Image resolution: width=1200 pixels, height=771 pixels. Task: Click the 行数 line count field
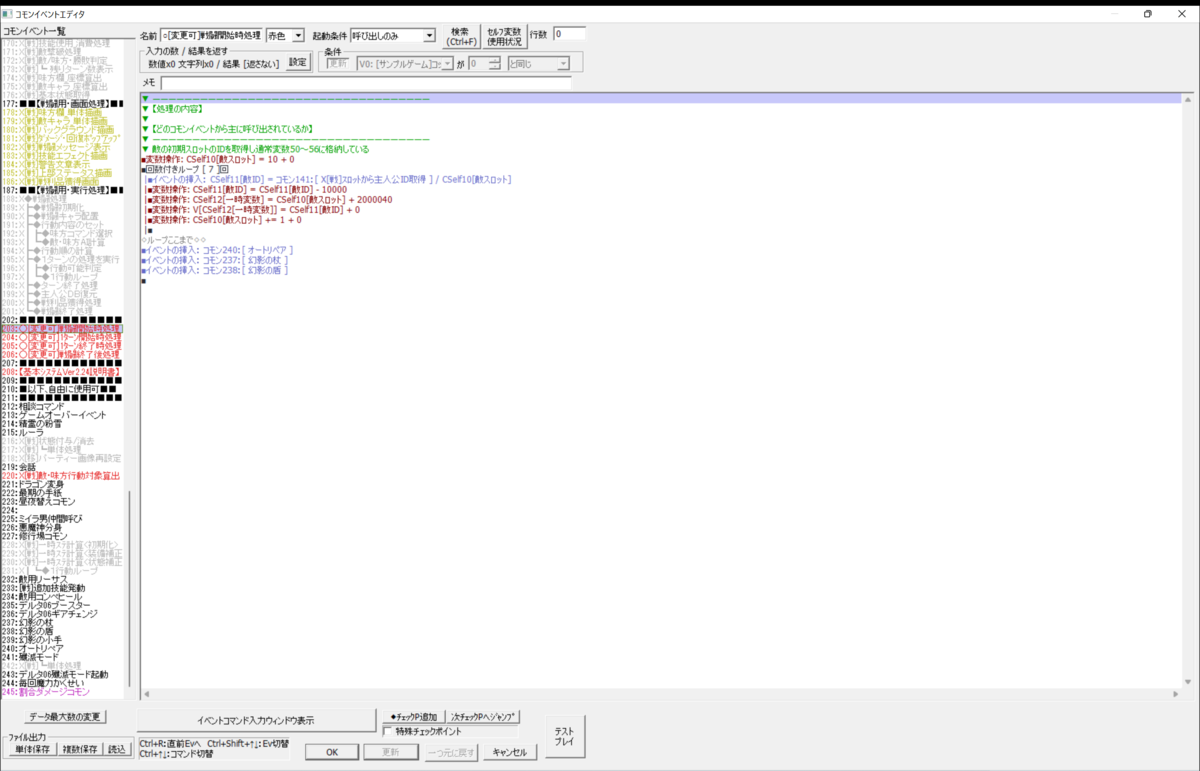click(568, 34)
